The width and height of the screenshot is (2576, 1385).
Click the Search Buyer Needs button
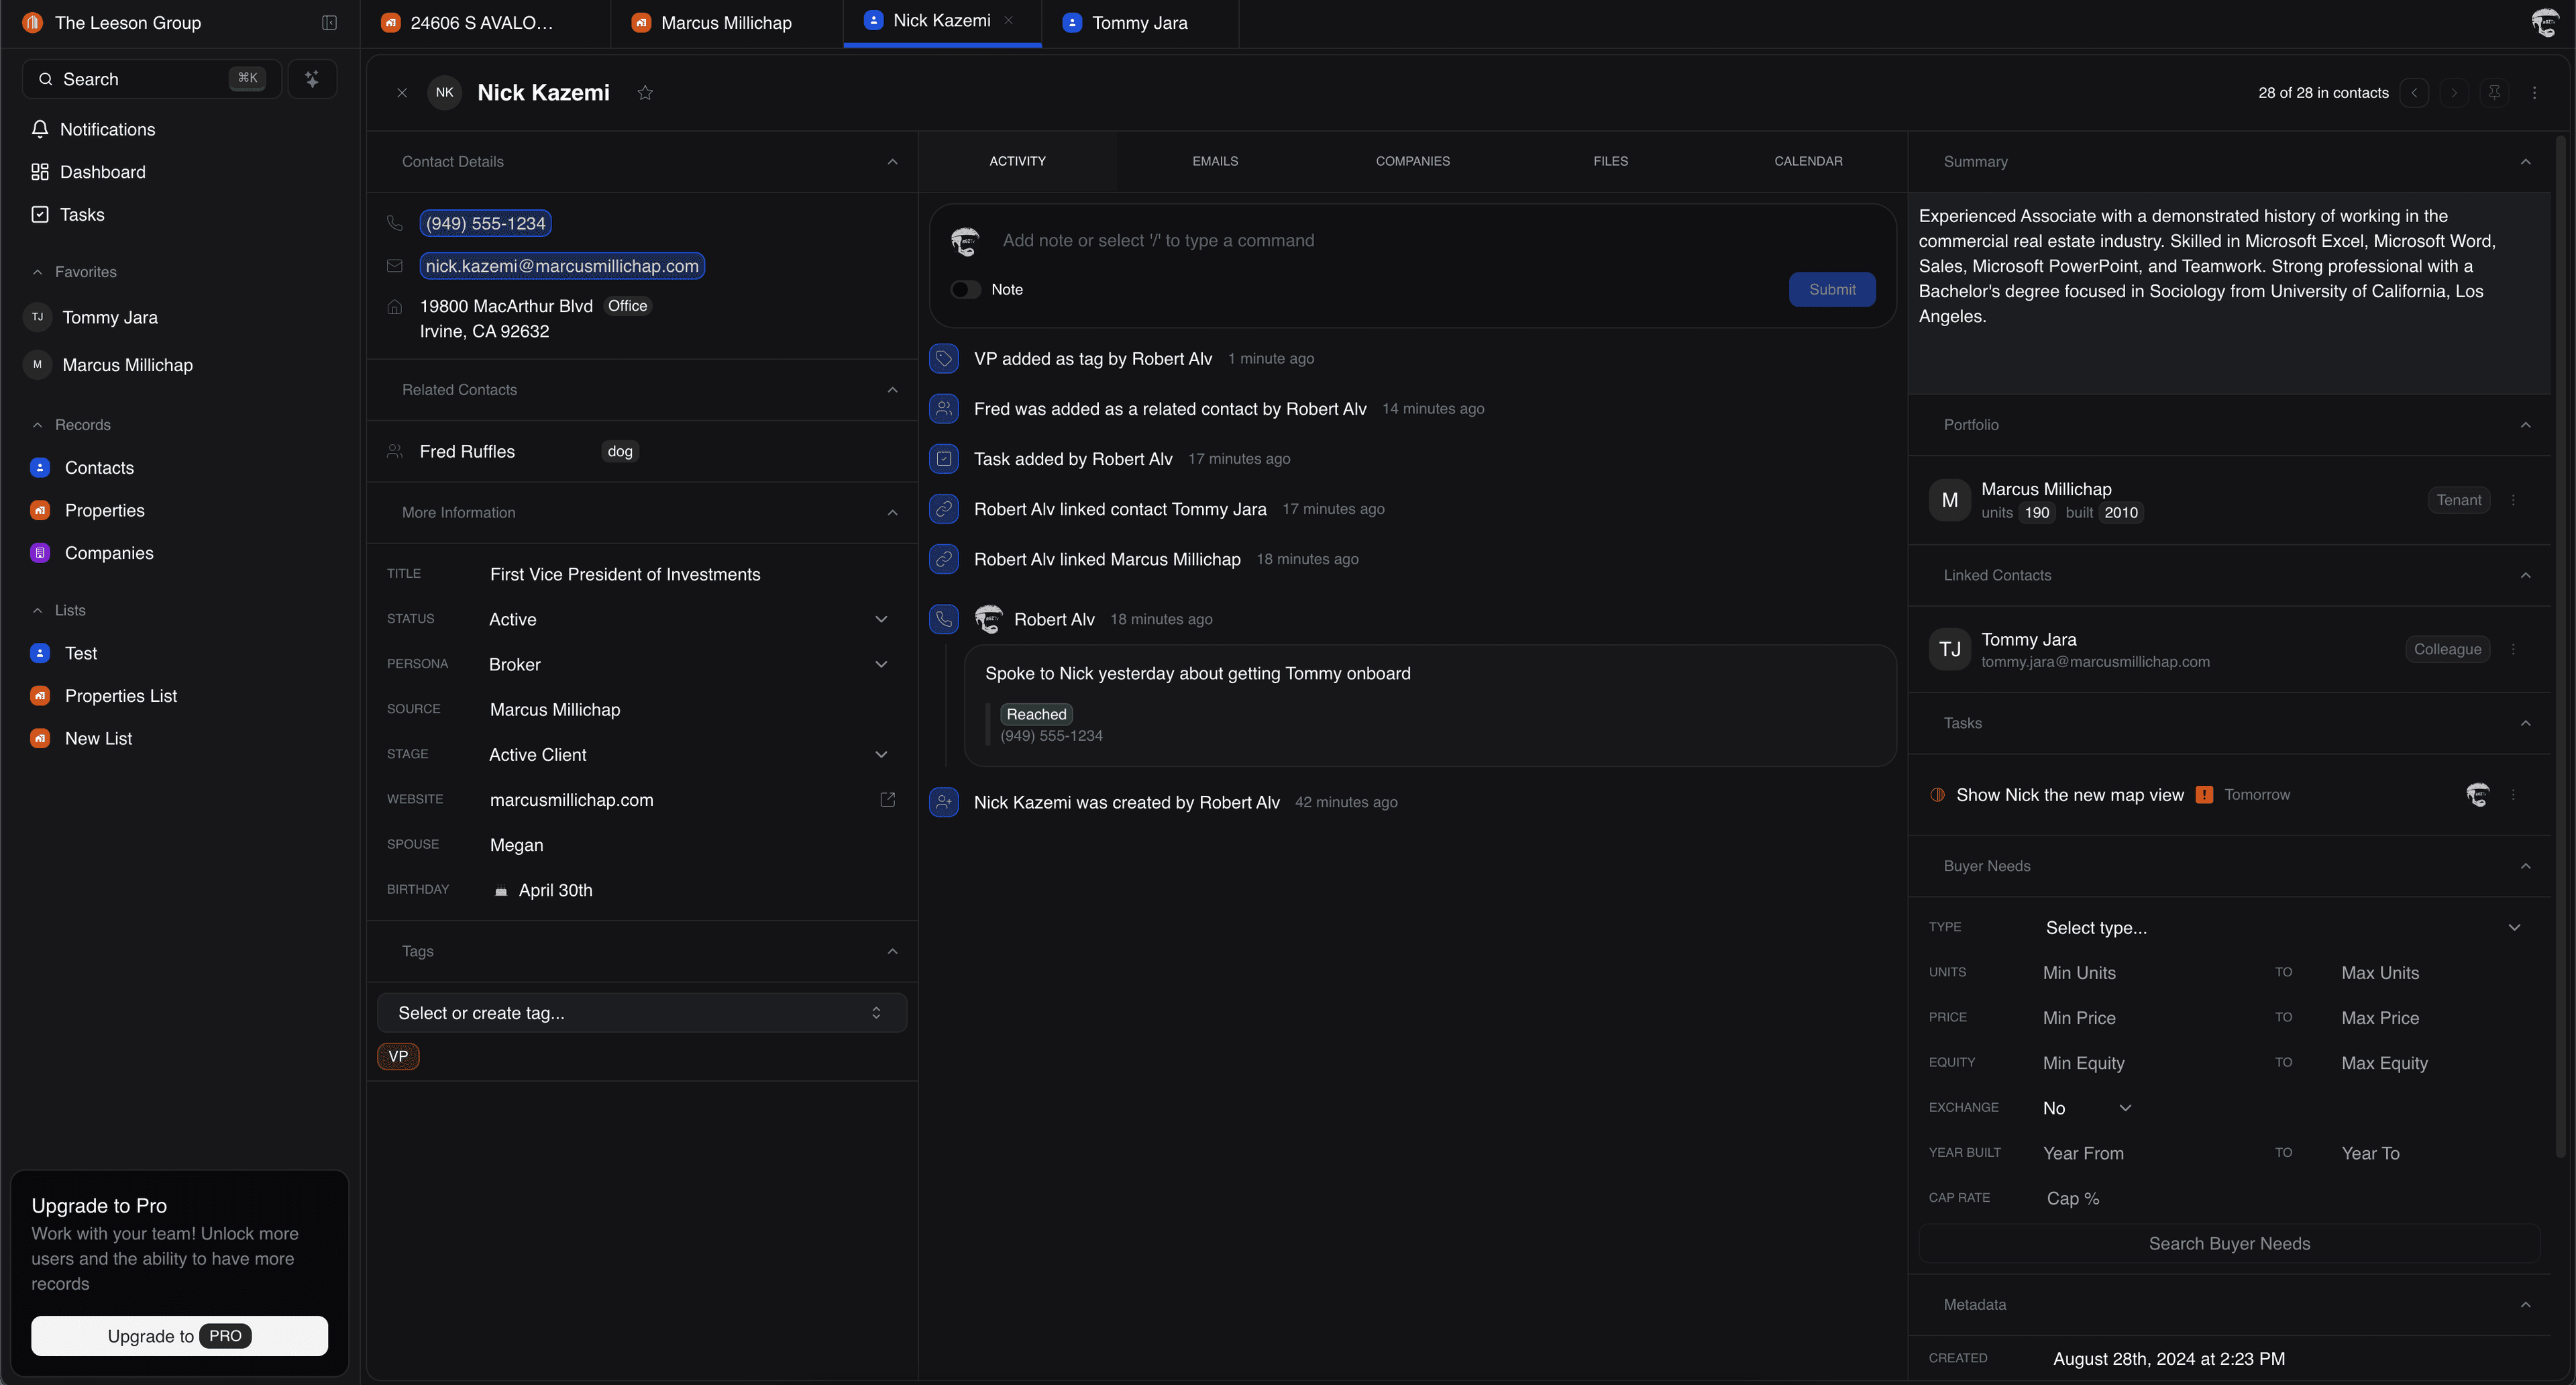tap(2230, 1243)
